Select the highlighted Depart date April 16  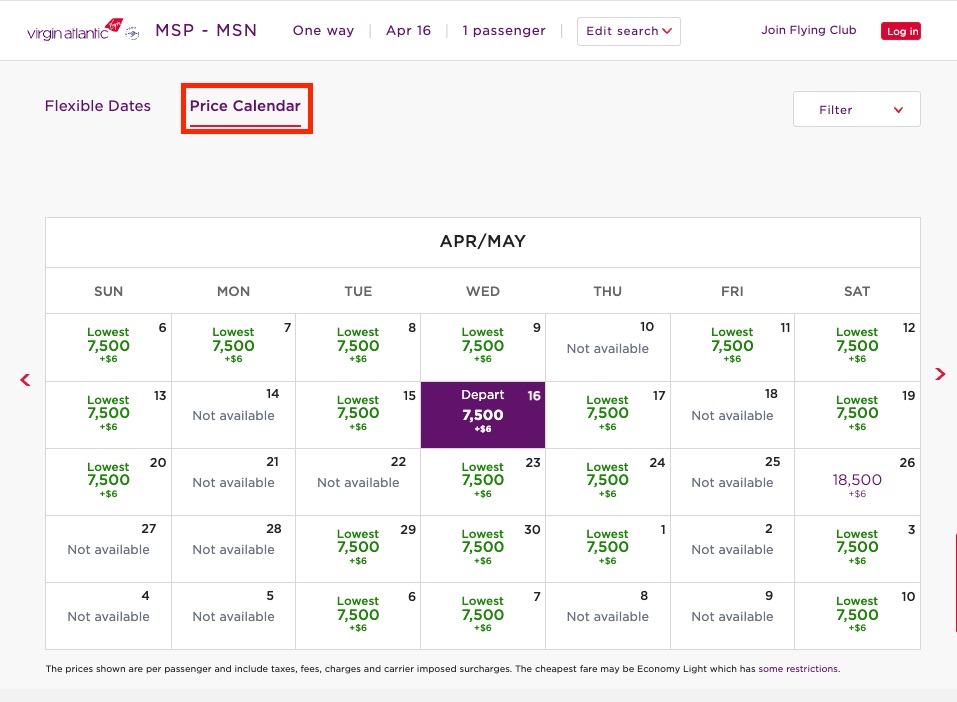(x=482, y=414)
